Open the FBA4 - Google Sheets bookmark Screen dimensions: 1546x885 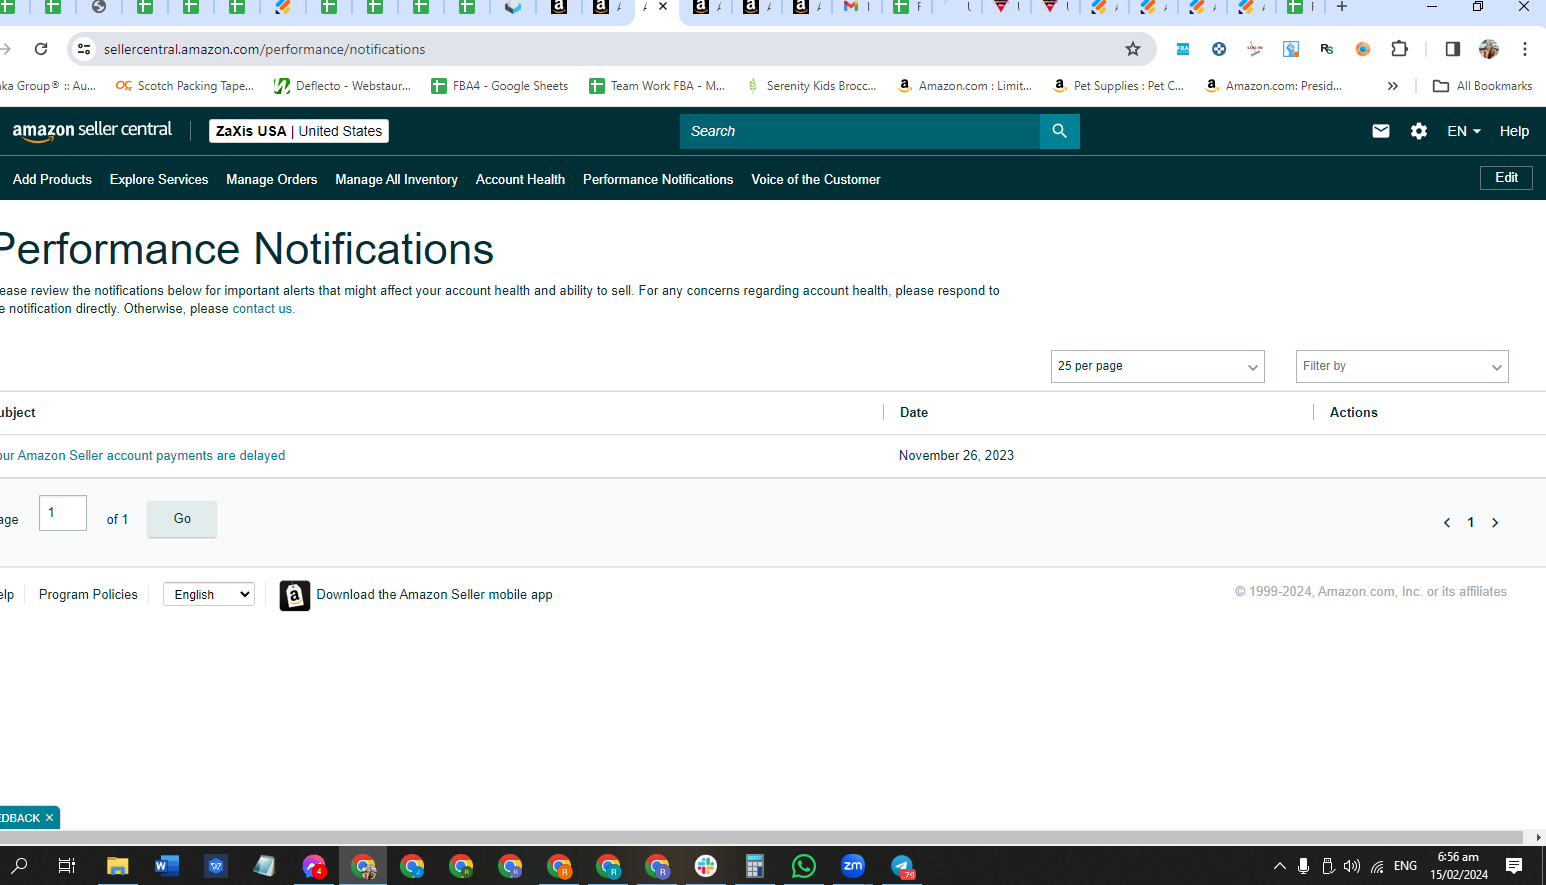point(500,86)
